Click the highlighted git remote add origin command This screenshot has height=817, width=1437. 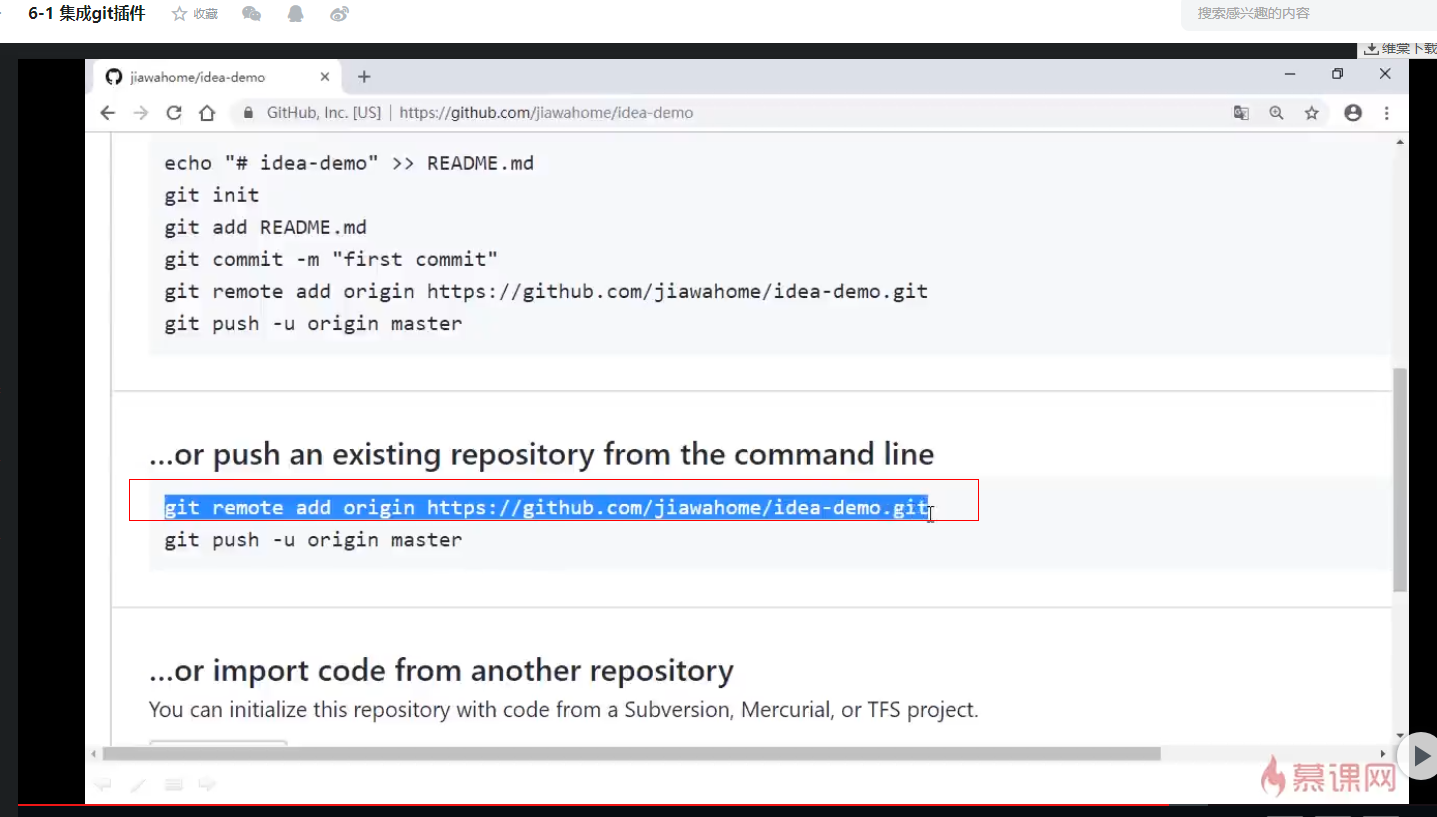coord(546,508)
